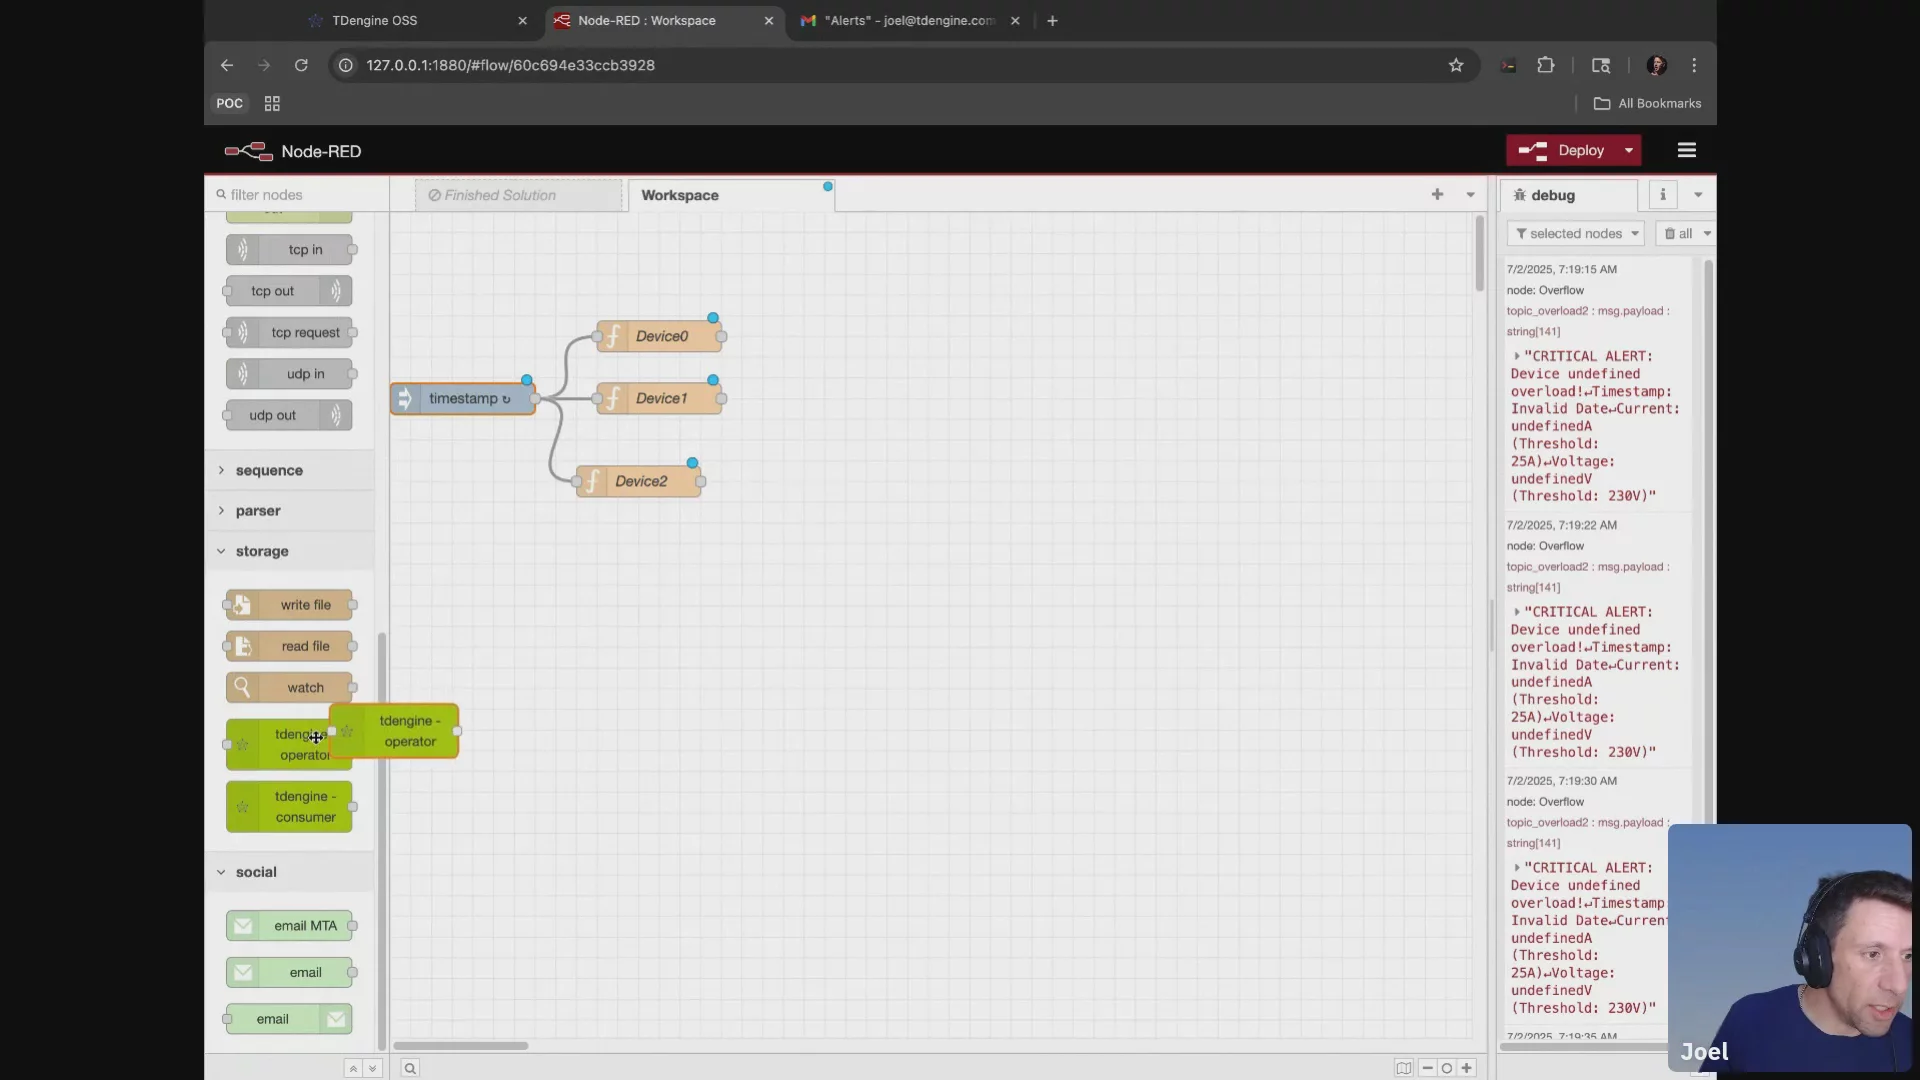
Task: Click the filter nodes search field
Action: (297, 195)
